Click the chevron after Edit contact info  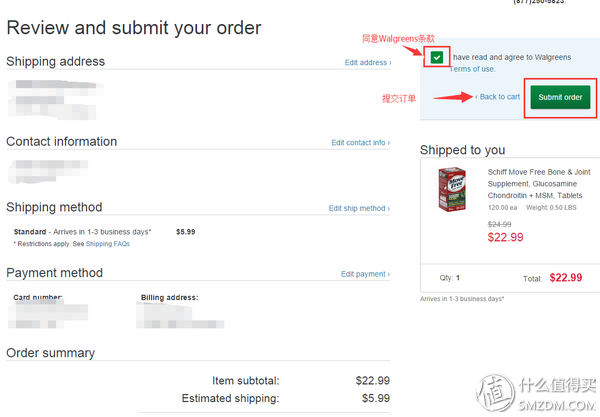click(388, 143)
